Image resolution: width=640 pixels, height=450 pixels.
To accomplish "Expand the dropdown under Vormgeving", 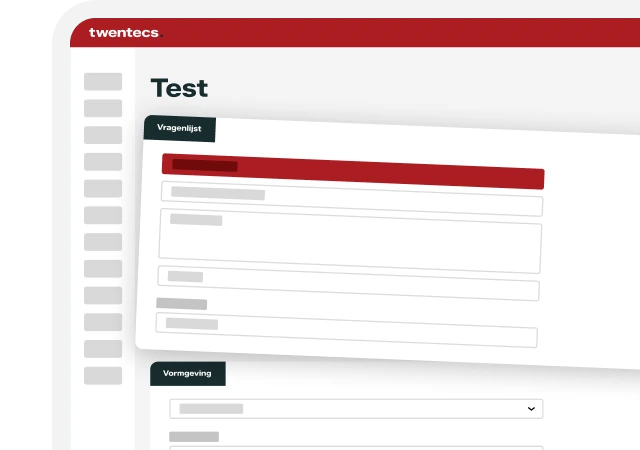I will (x=356, y=409).
